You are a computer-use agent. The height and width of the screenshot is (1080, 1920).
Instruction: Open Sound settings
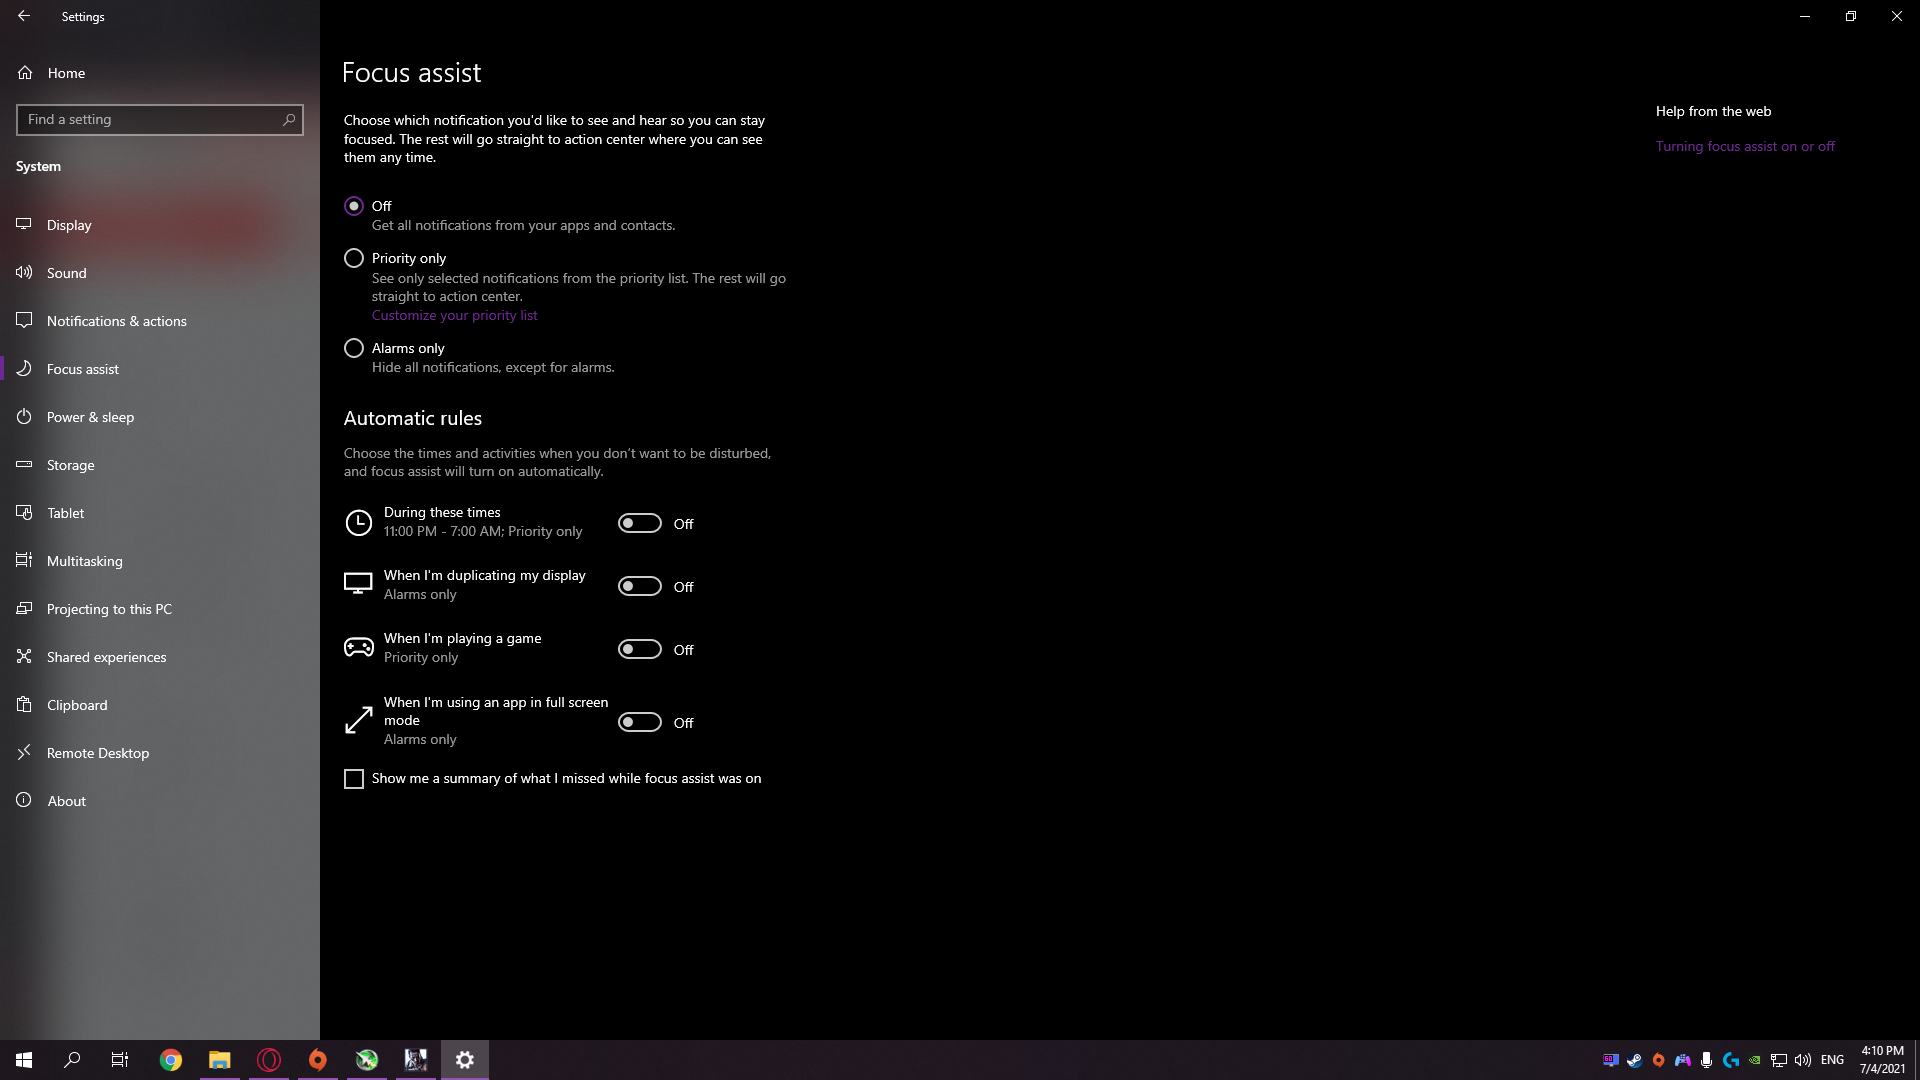coord(160,273)
